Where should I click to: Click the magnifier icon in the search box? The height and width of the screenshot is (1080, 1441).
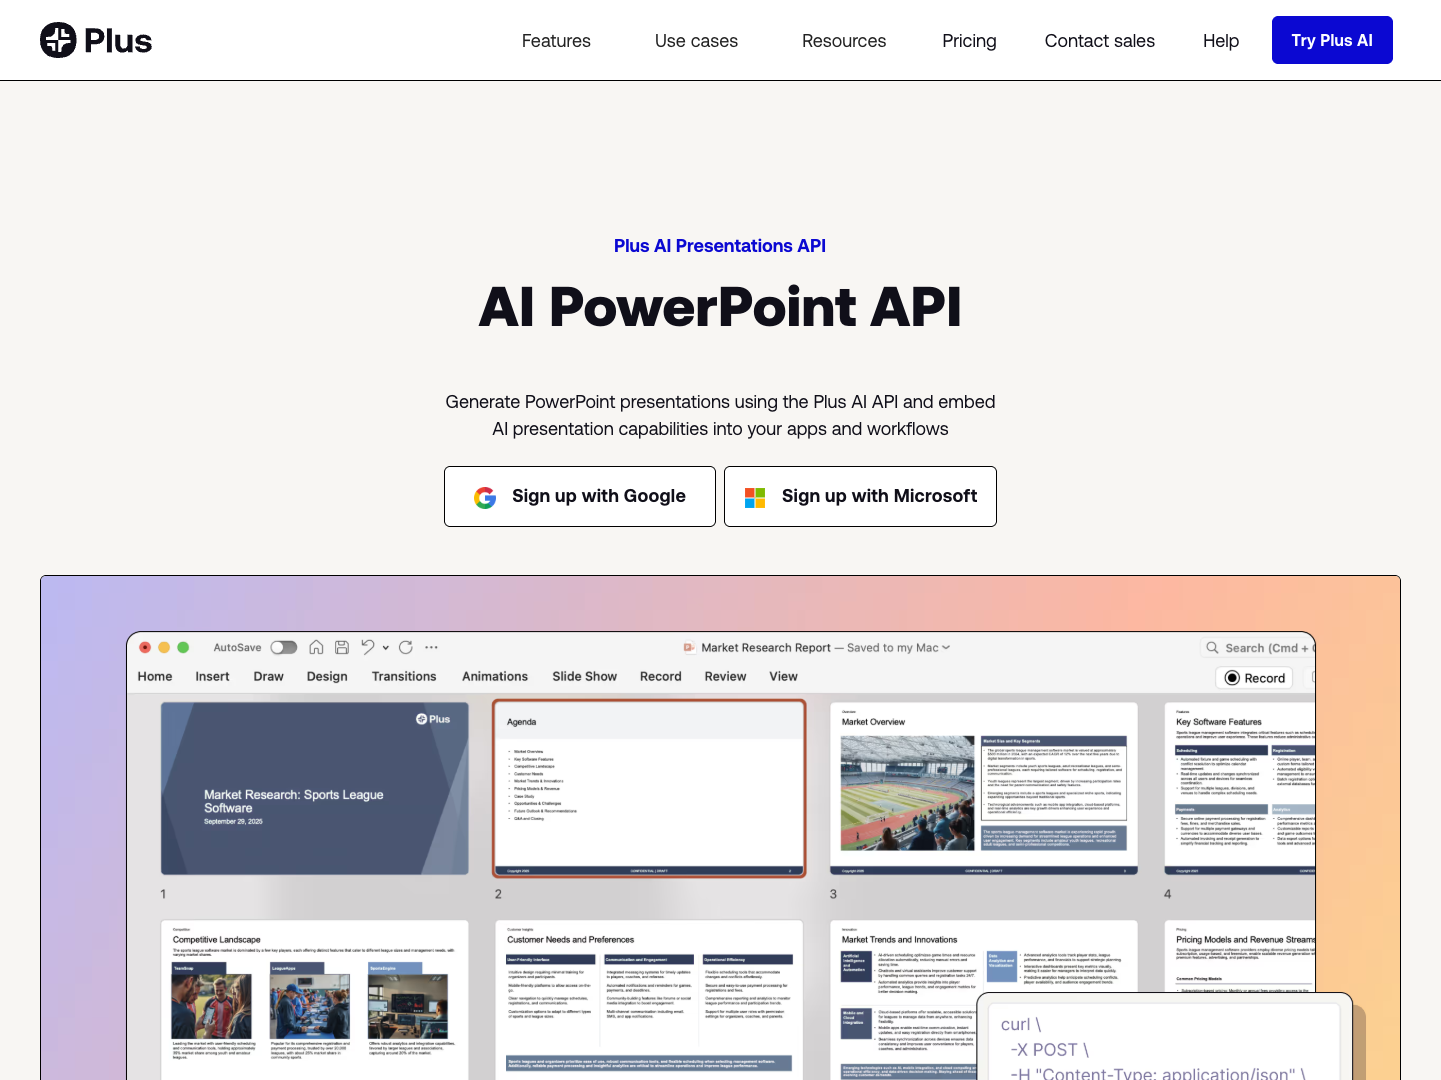click(1210, 647)
